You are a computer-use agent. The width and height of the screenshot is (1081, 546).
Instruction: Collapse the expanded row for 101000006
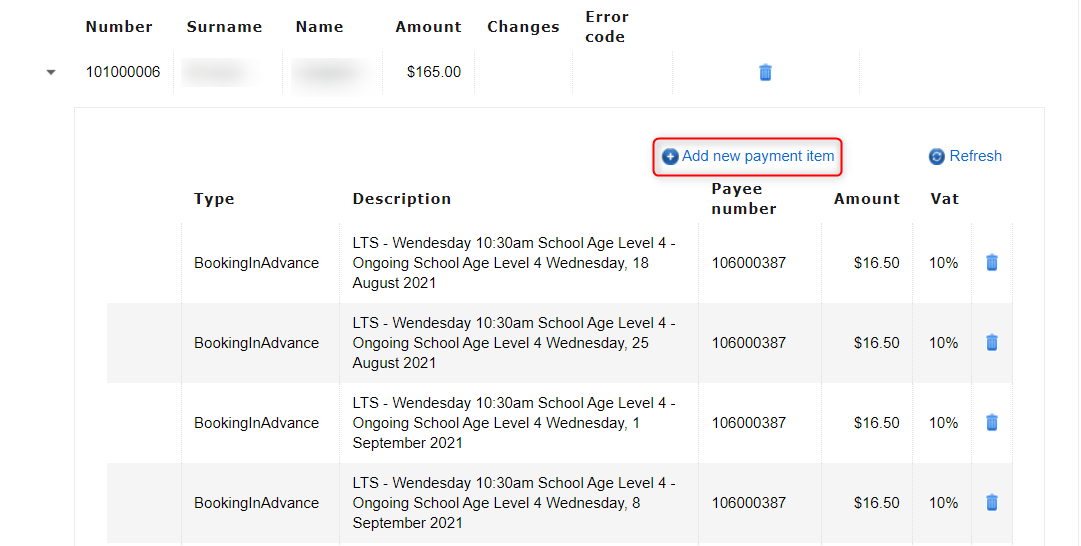(x=51, y=73)
